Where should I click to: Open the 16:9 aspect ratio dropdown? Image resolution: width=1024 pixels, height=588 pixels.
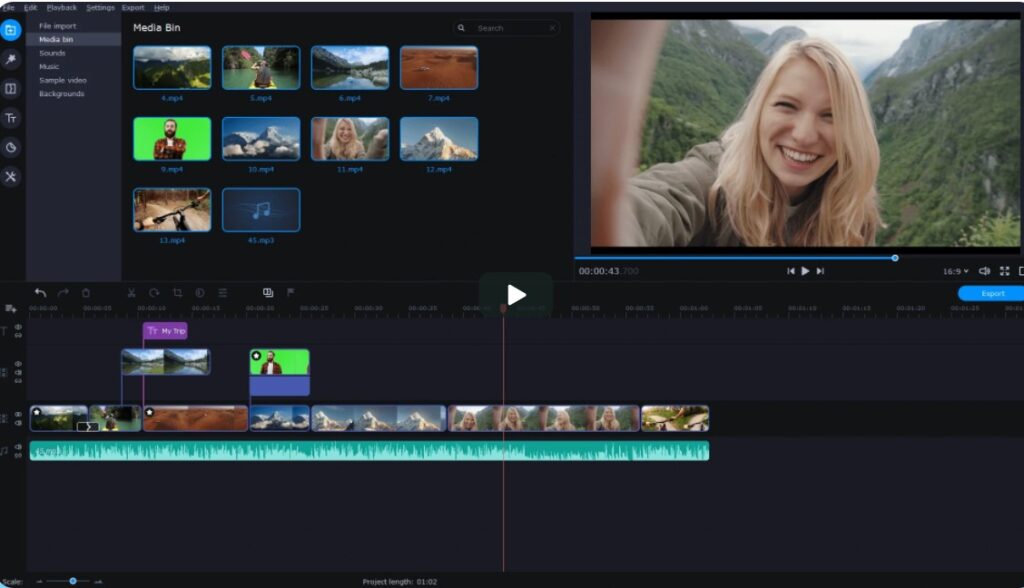click(955, 271)
